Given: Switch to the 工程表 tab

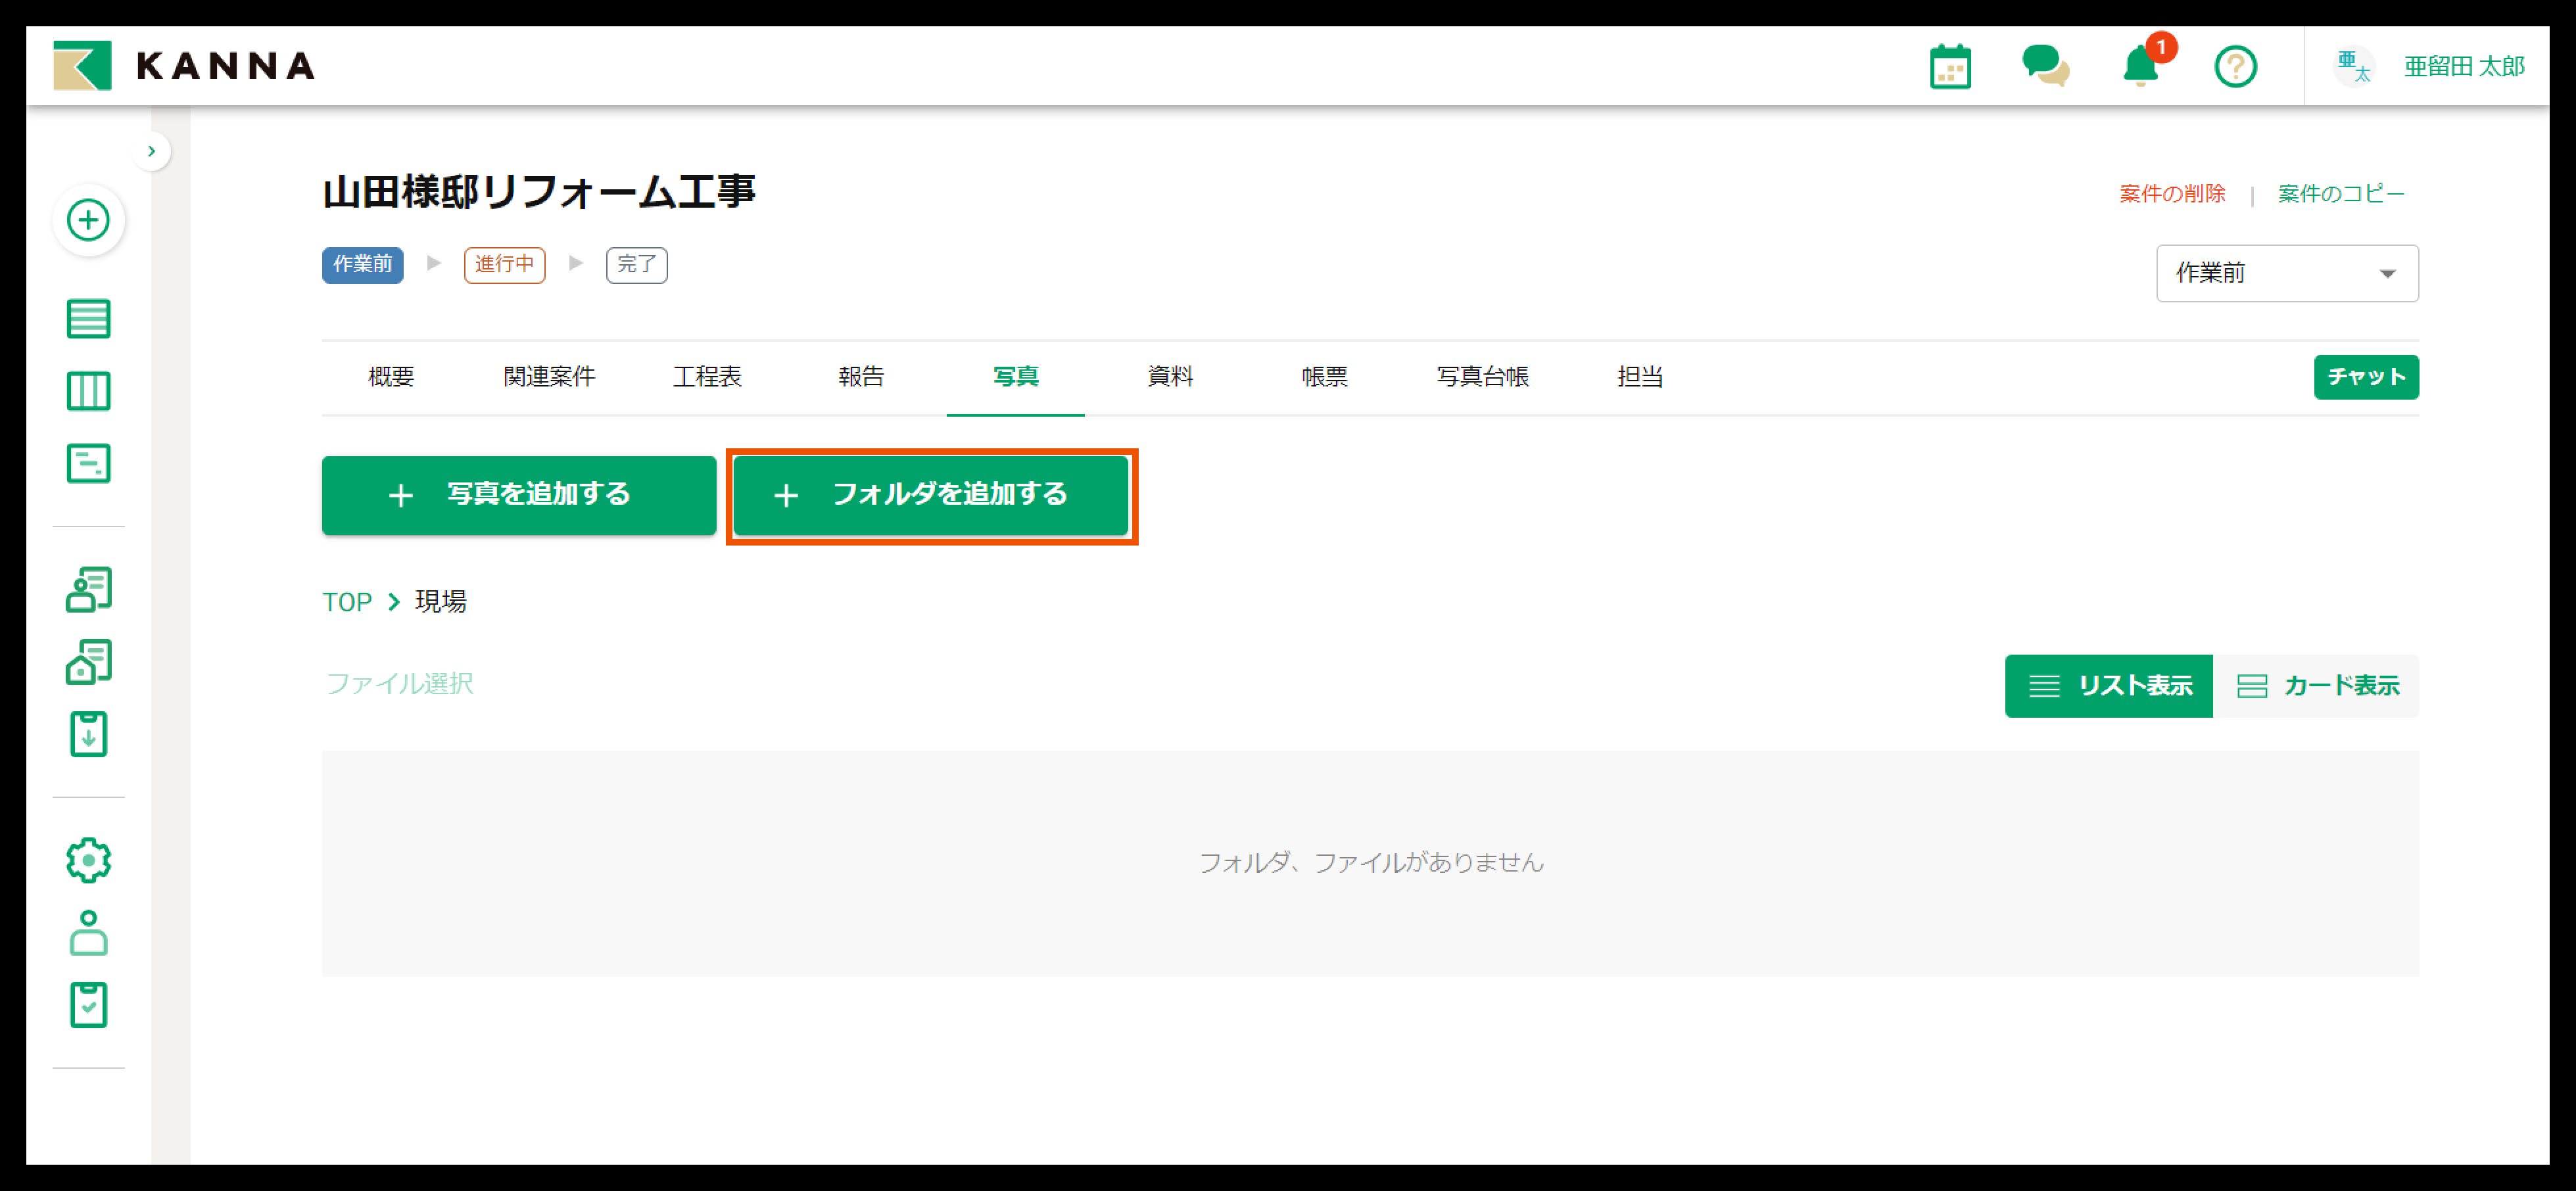Looking at the screenshot, I should coord(707,377).
